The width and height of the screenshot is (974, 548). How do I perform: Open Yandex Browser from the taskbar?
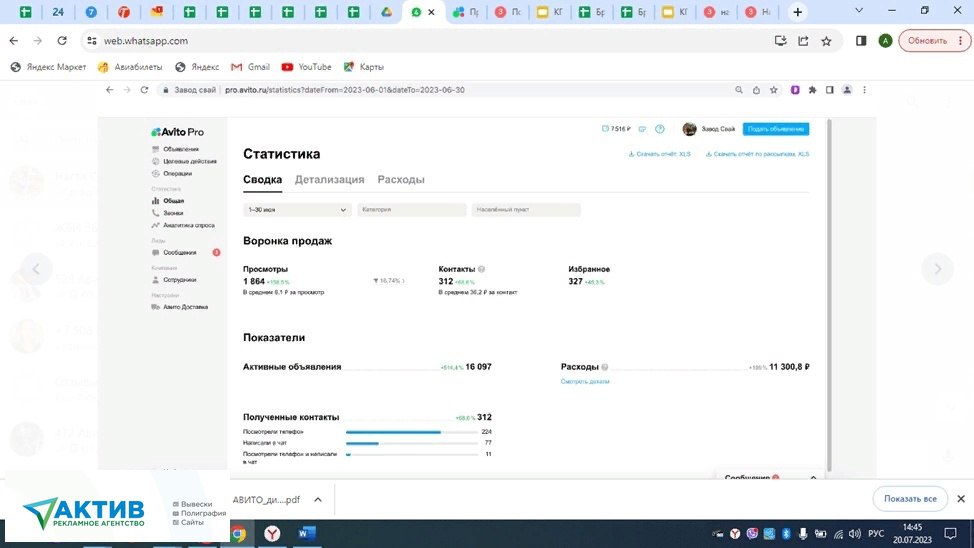click(272, 534)
